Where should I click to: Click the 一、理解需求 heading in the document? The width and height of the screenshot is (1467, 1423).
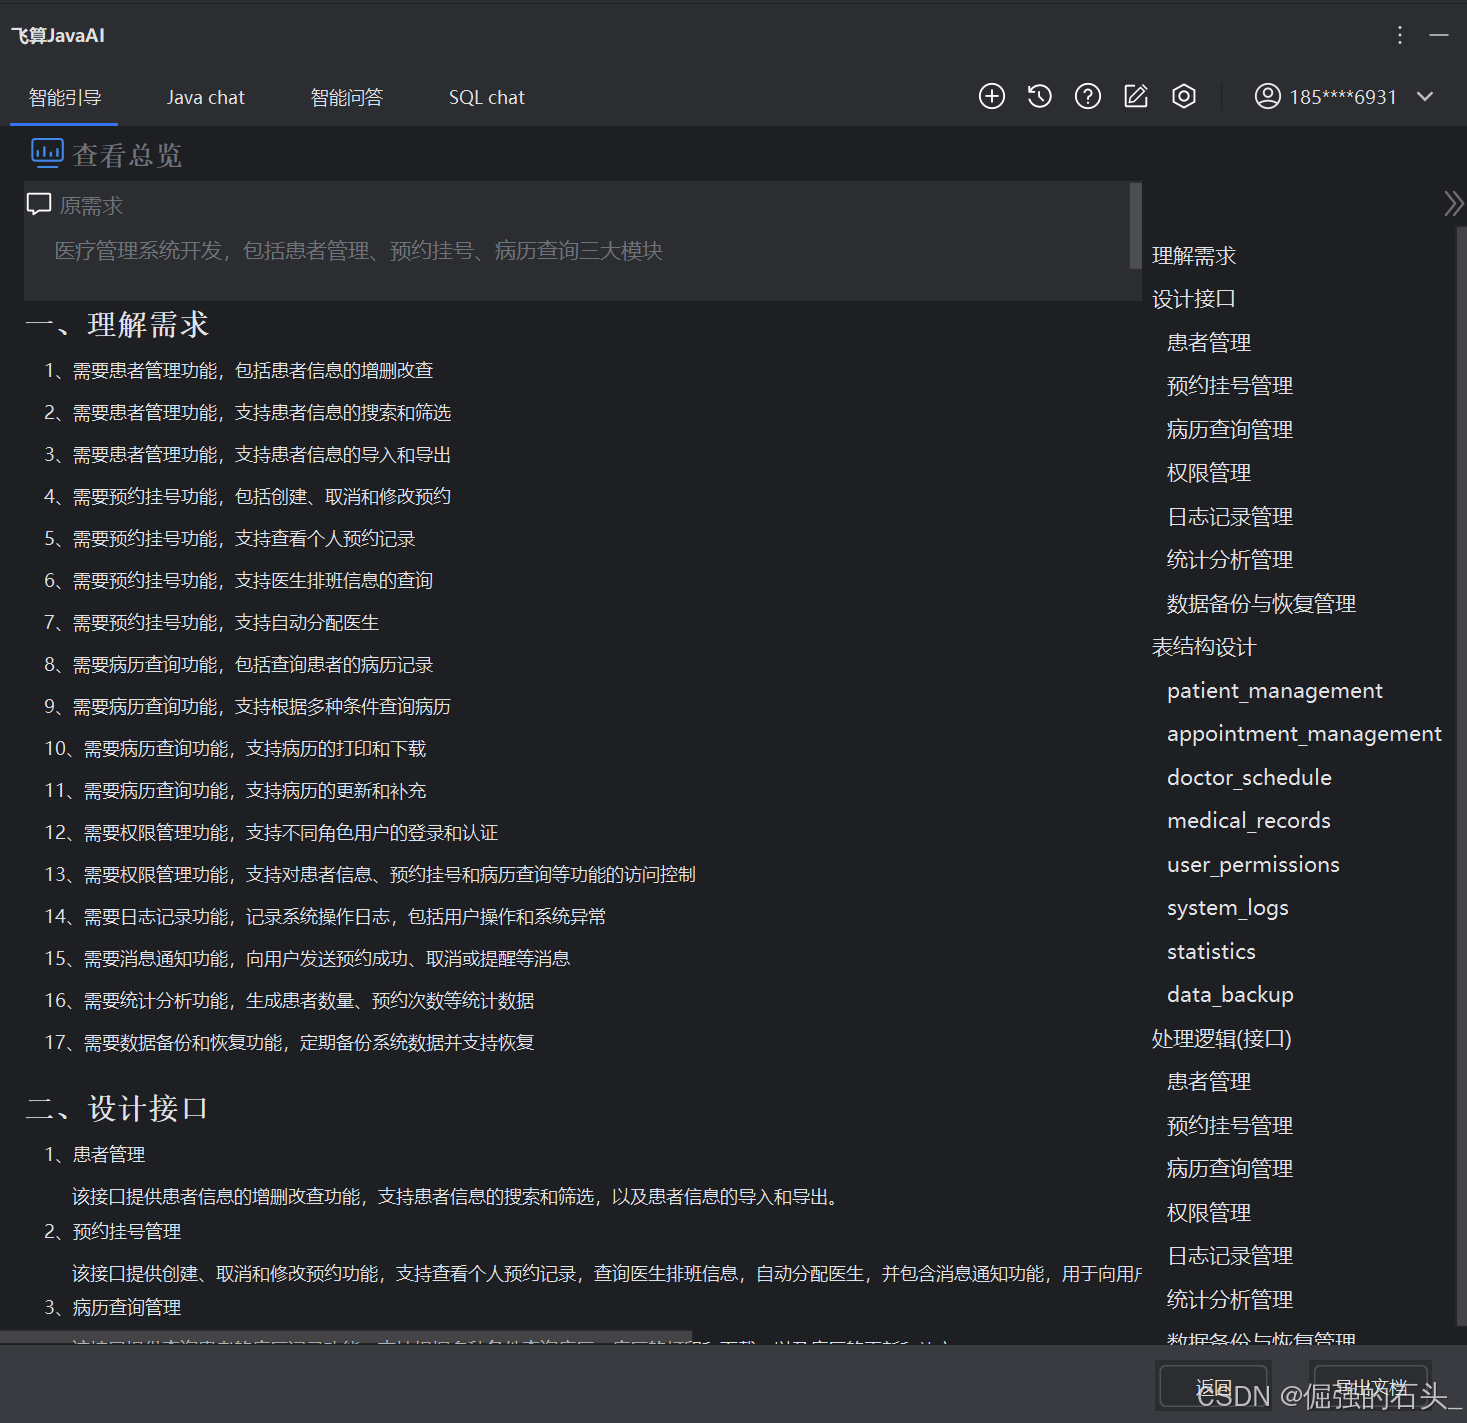[x=117, y=325]
